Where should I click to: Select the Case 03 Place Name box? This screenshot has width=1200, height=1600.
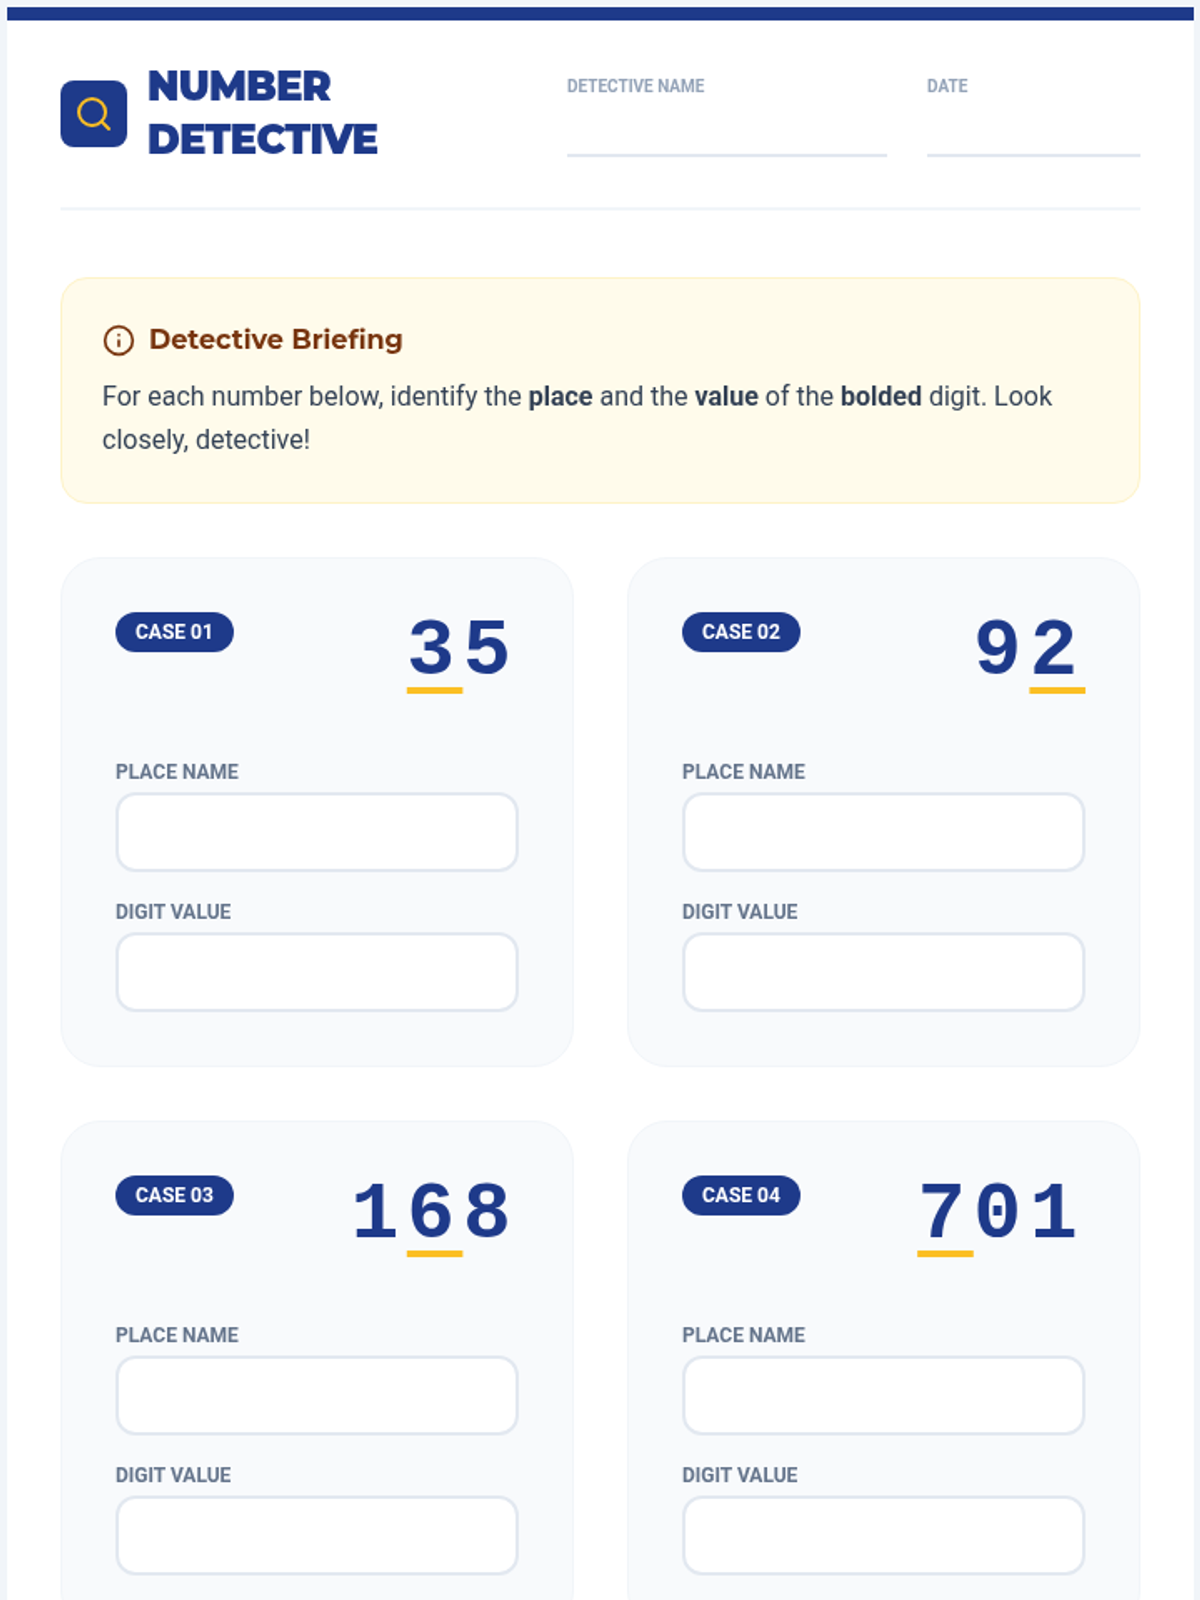pyautogui.click(x=317, y=1395)
